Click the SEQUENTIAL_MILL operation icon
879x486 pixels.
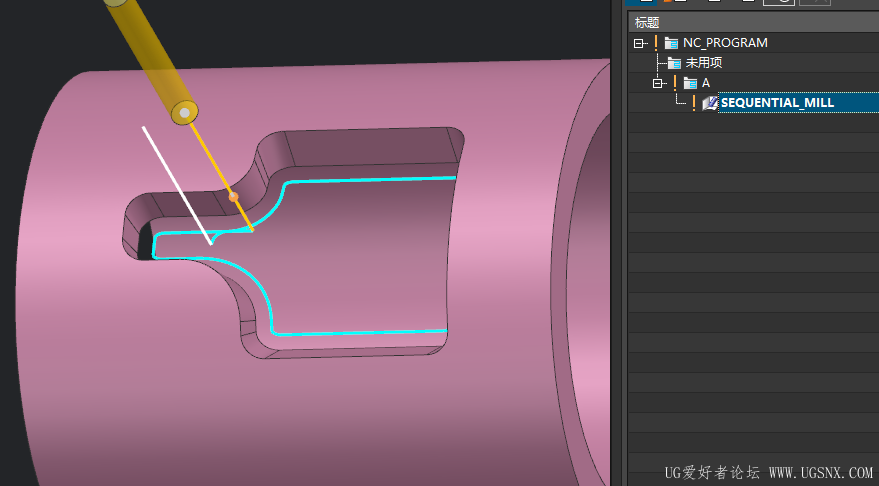pyautogui.click(x=710, y=103)
